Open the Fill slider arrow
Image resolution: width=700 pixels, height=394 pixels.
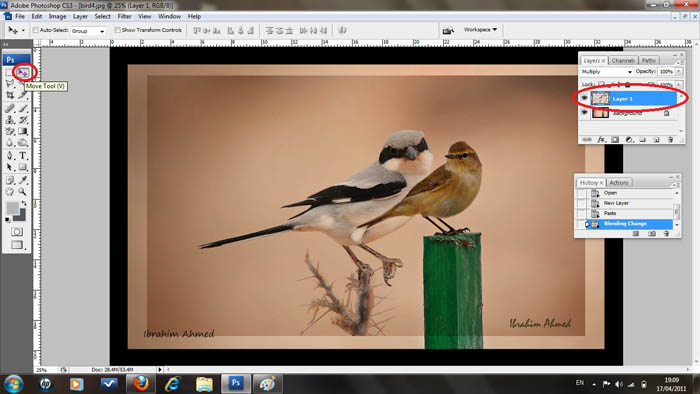click(x=679, y=85)
